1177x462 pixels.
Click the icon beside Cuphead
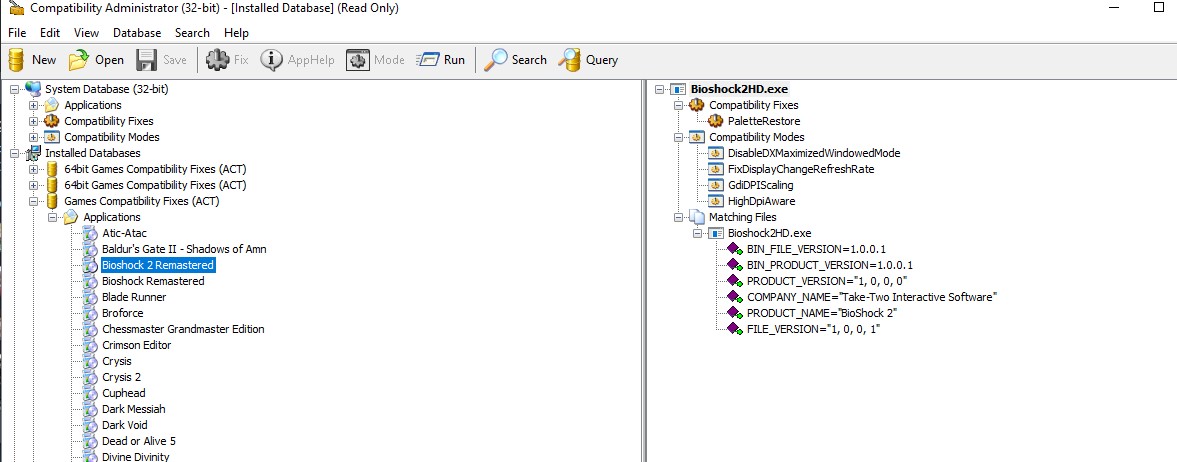(x=91, y=393)
